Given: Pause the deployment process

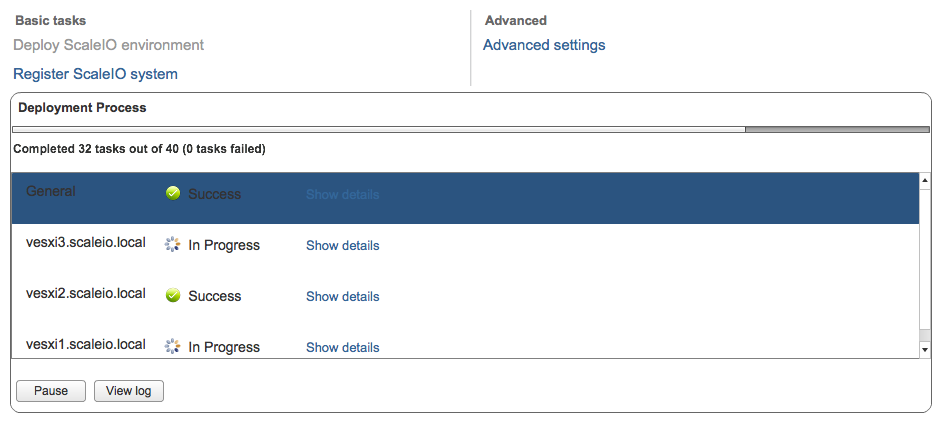Looking at the screenshot, I should (51, 390).
